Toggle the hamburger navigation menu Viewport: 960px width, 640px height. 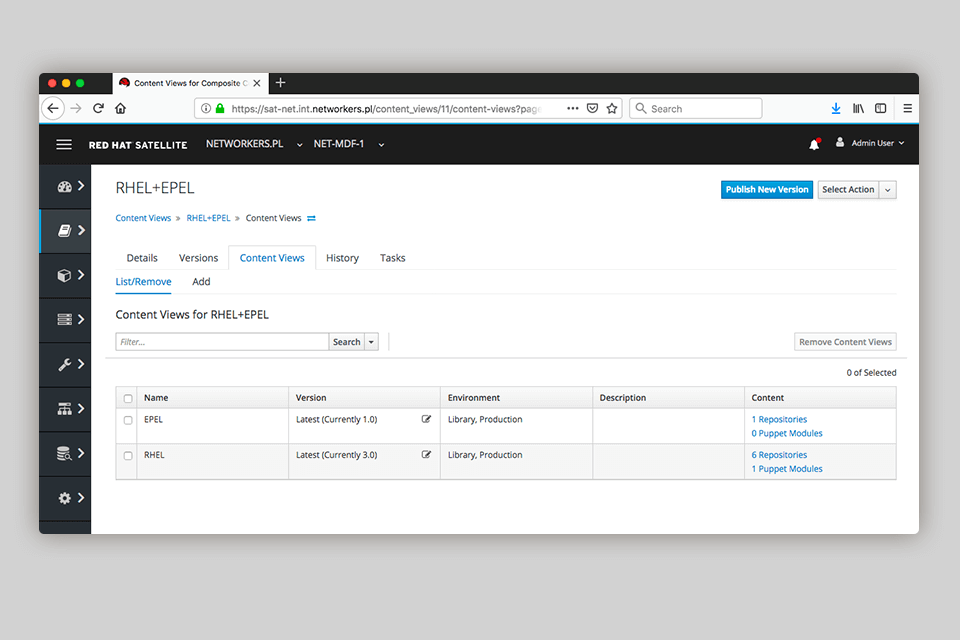click(x=64, y=145)
